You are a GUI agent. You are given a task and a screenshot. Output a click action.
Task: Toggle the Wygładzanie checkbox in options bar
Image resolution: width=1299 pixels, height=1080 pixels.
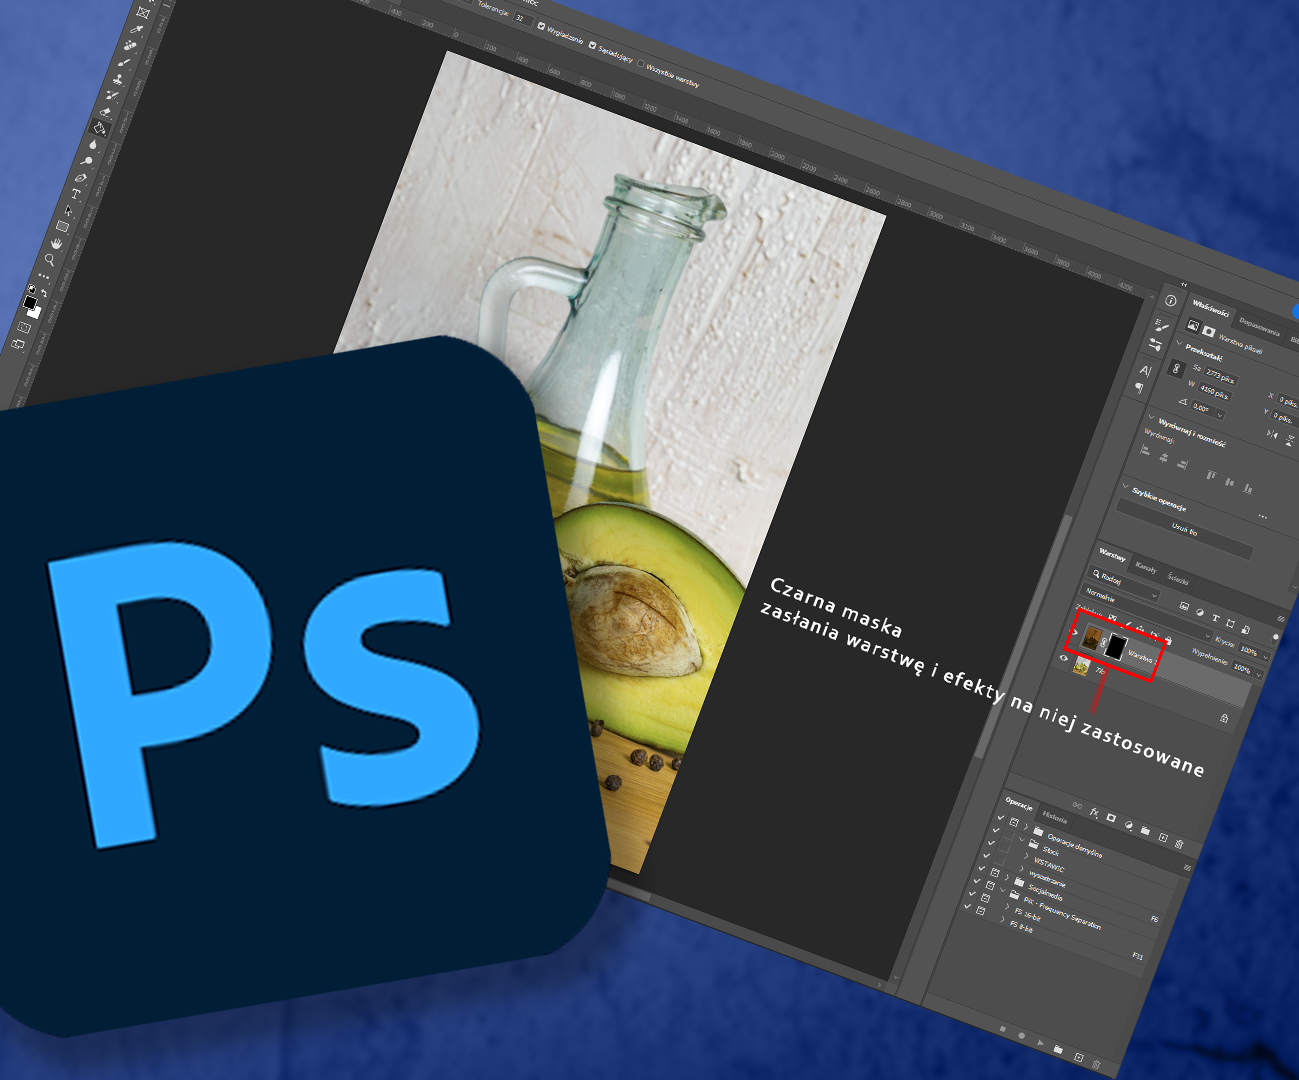pyautogui.click(x=540, y=26)
